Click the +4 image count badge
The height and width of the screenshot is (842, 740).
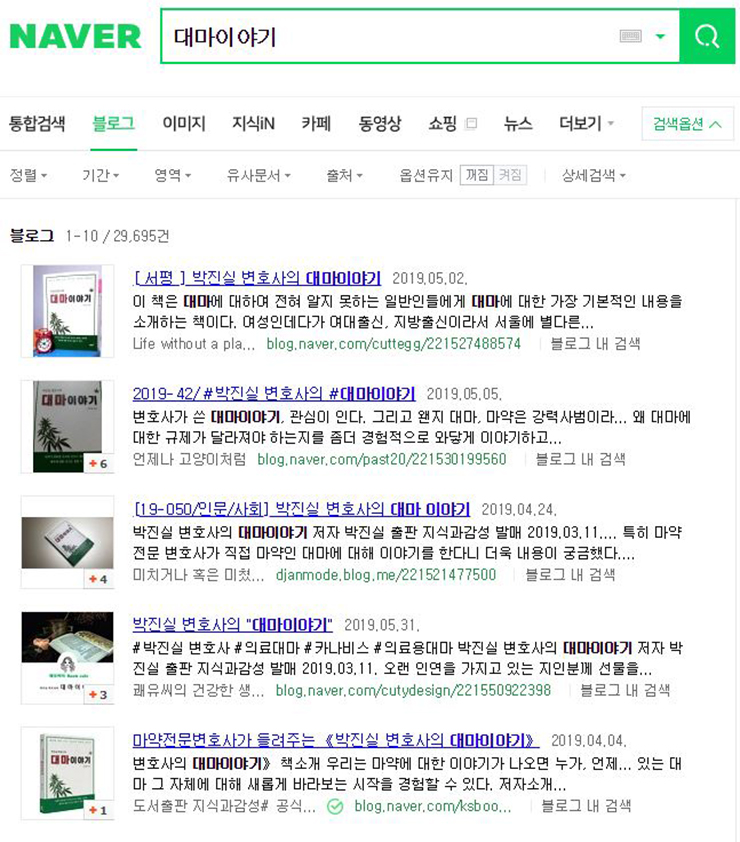click(98, 579)
